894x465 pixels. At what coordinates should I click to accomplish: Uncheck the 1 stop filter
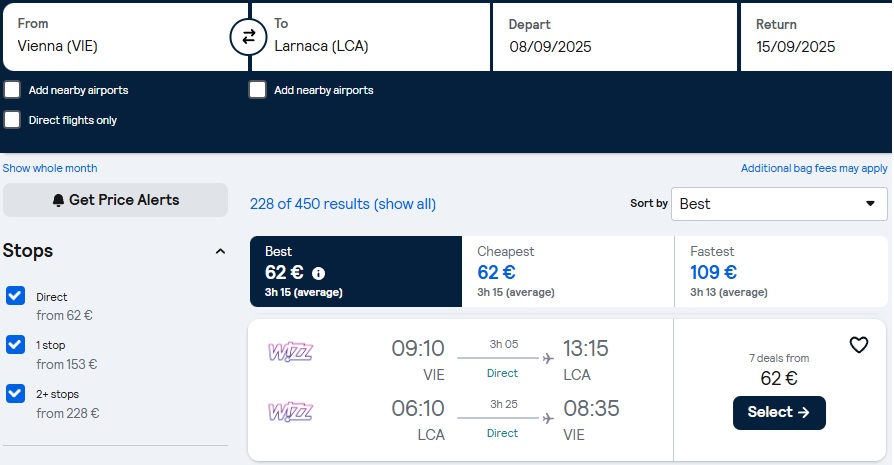click(15, 345)
